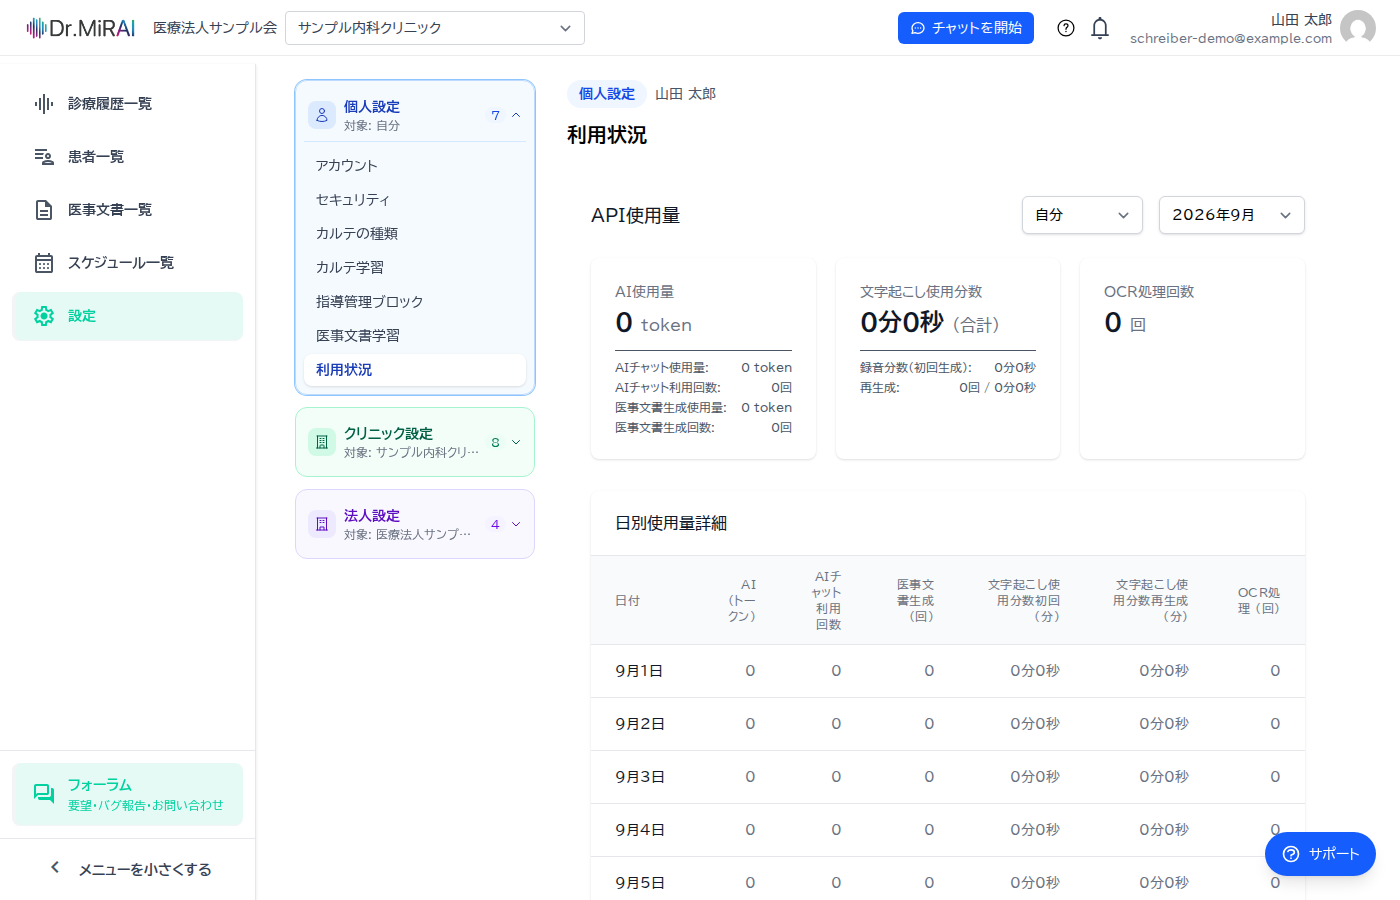Screen dimensions: 1400x900
Task: Open スケジュール一覧 in sidebar
Action: click(x=128, y=263)
